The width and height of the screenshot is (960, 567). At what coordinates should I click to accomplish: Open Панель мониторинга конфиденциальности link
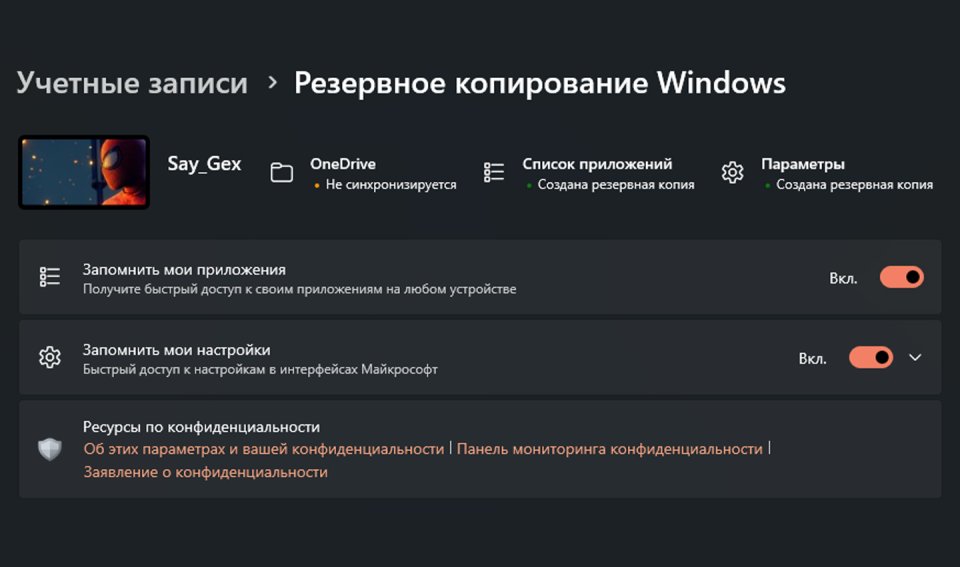[x=609, y=449]
